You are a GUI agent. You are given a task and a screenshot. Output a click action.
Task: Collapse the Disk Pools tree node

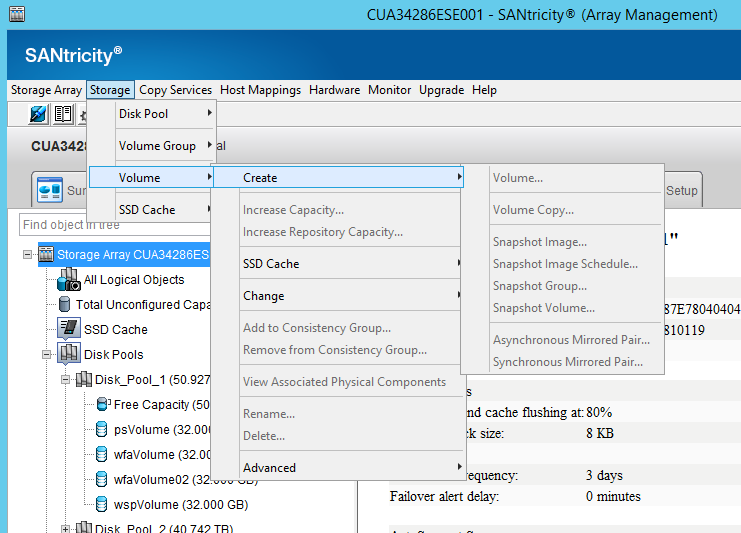[46, 354]
